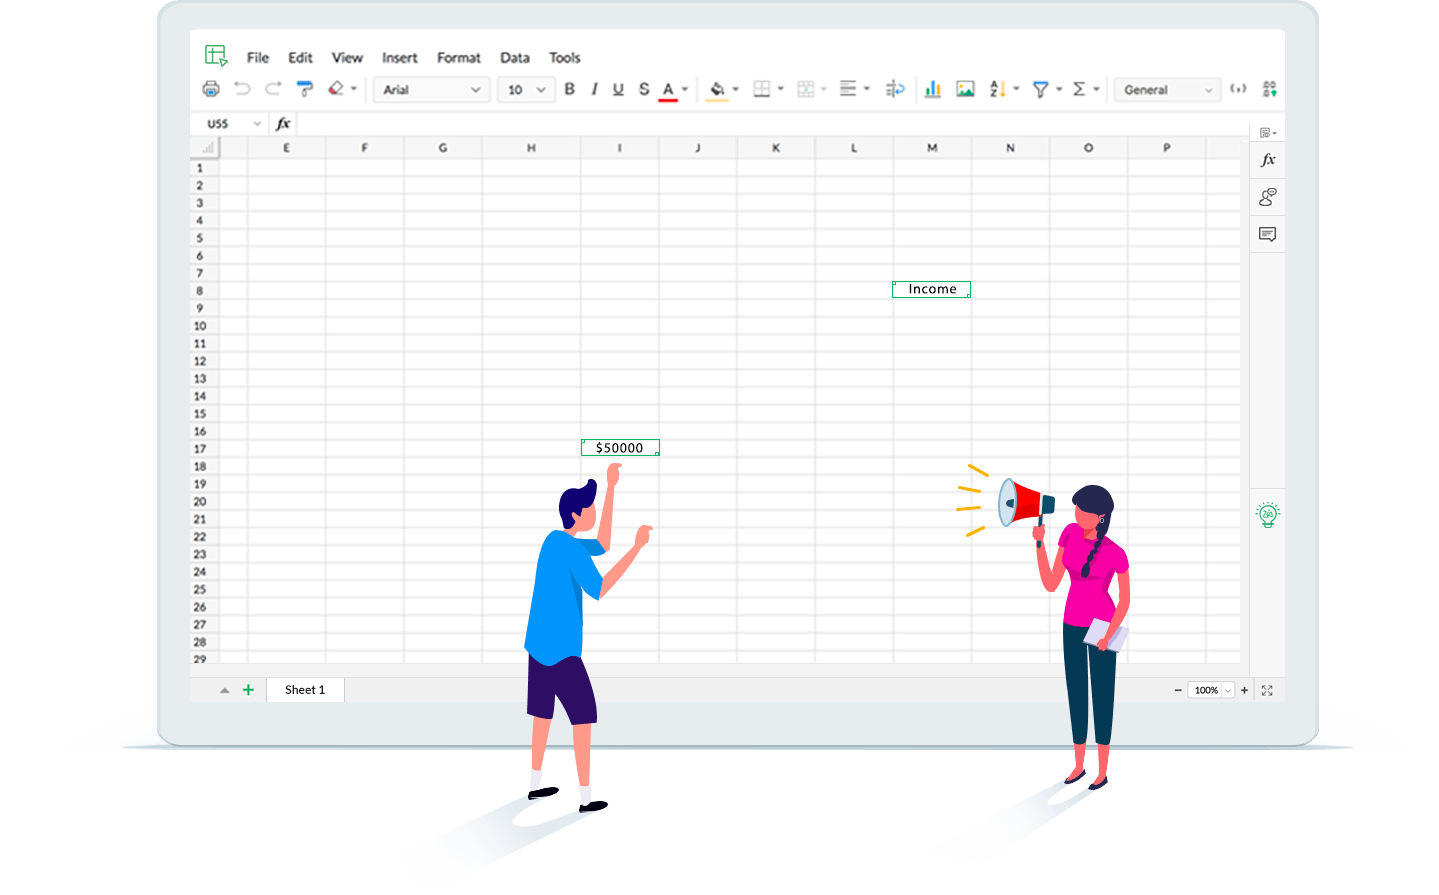Select the Print icon
The width and height of the screenshot is (1439, 895).
(x=211, y=89)
